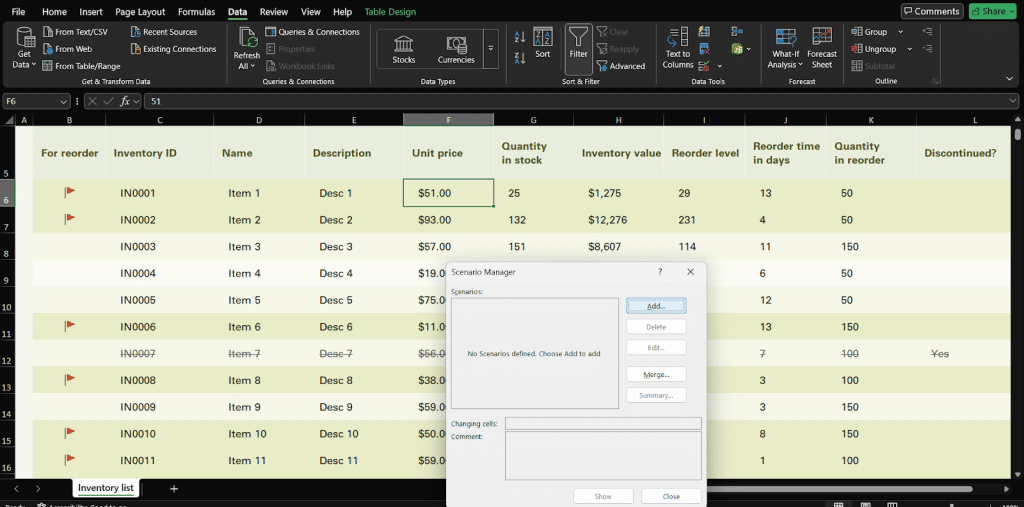Click the Remove Duplicates icon

[x=704, y=48]
